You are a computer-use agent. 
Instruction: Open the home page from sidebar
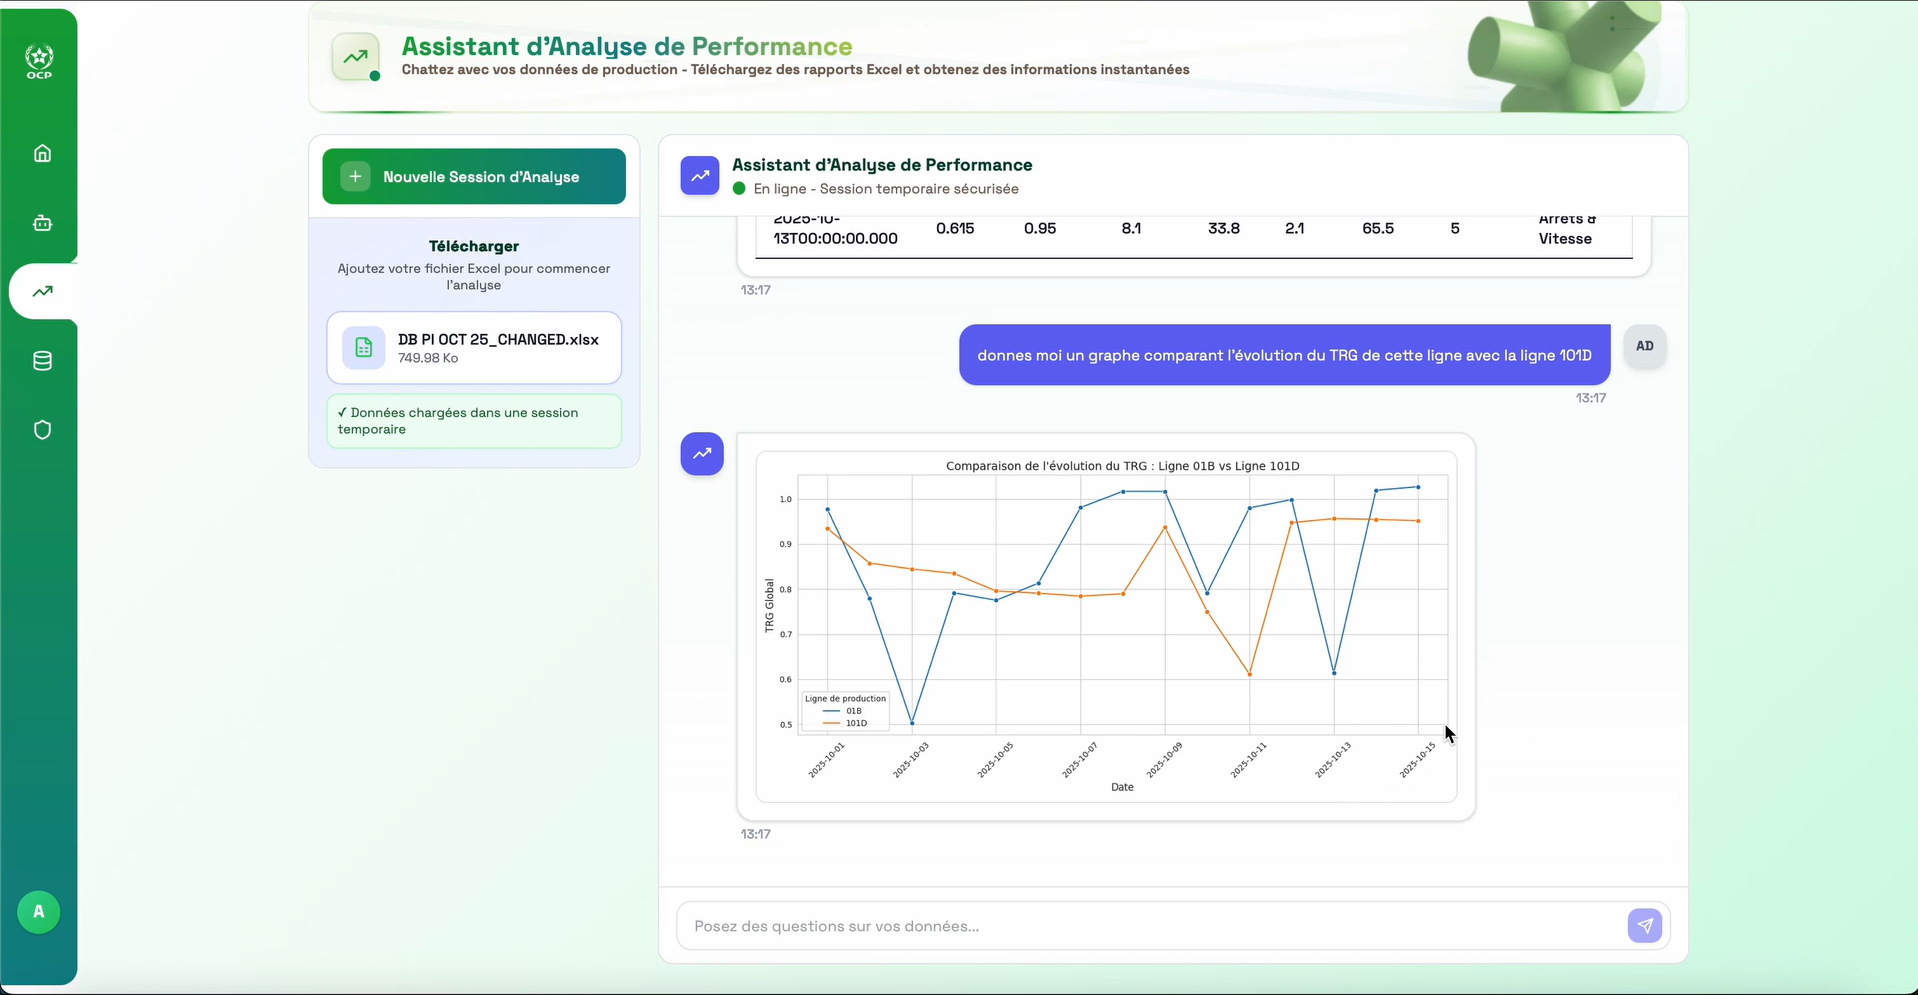[42, 153]
